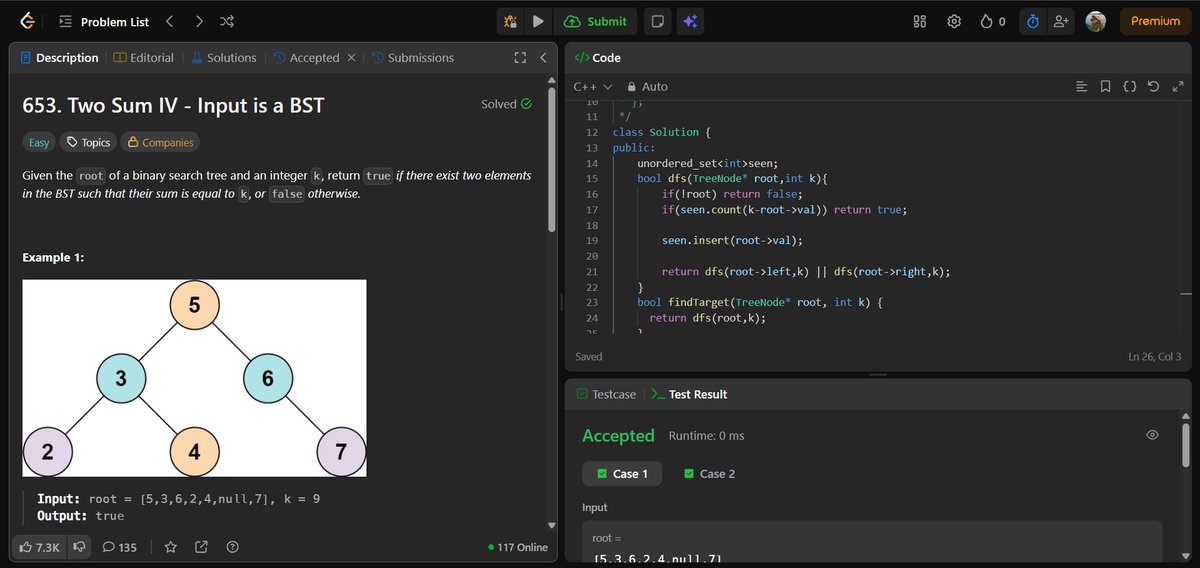Switch to the Accepted tab
Screen dimensions: 1200x568
tap(306, 58)
